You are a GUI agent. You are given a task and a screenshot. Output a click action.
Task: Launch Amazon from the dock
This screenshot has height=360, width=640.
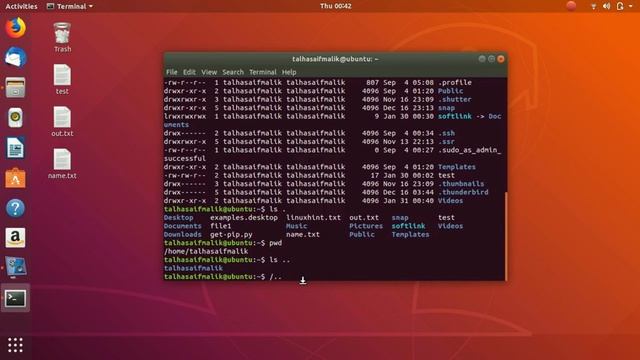point(16,238)
